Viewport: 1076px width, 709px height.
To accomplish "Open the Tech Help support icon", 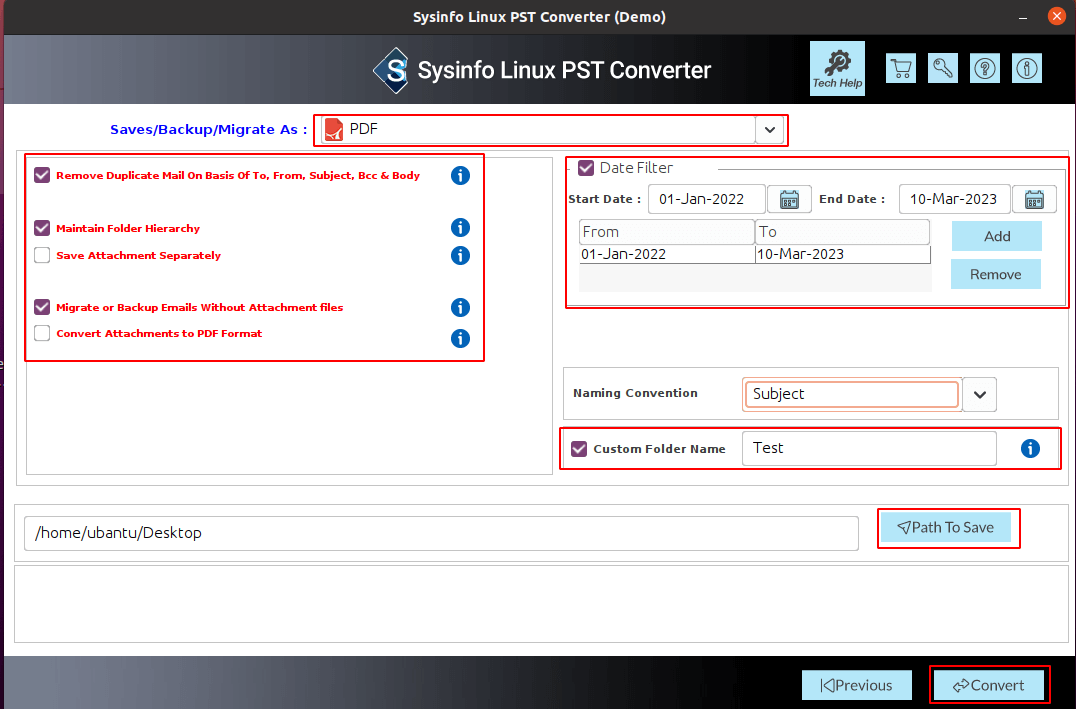I will tap(837, 68).
